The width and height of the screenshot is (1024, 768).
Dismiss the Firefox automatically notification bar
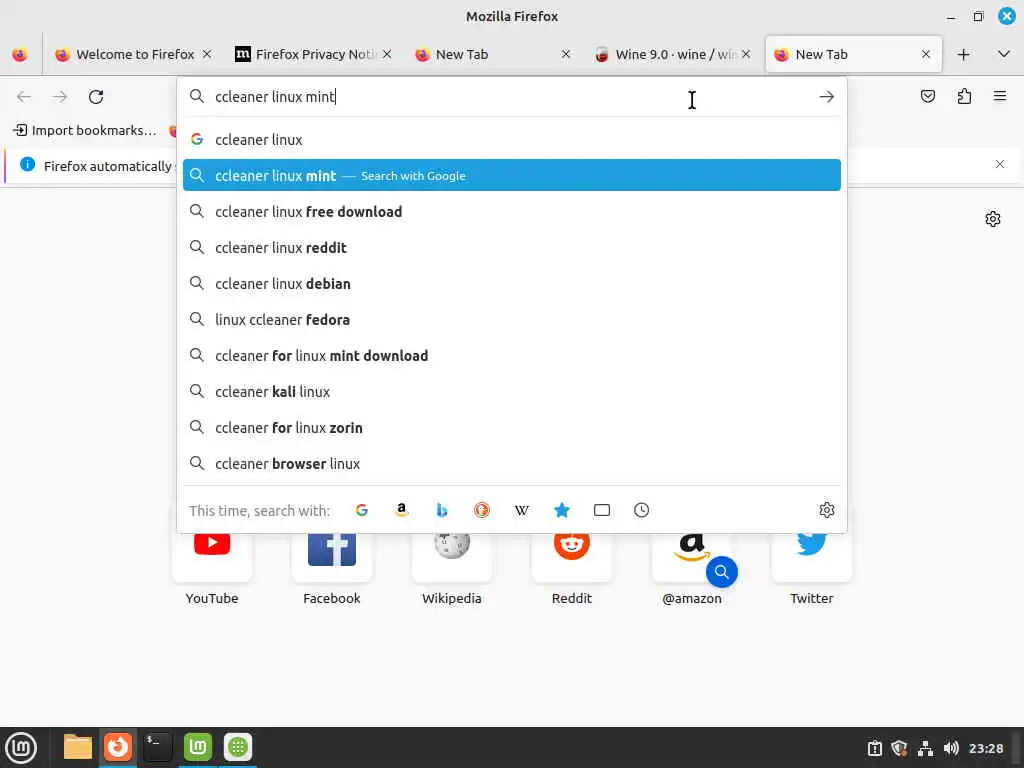[1000, 164]
